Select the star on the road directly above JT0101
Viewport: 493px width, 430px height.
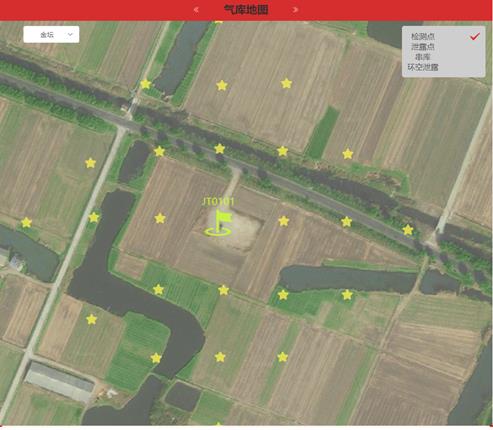tap(220, 149)
